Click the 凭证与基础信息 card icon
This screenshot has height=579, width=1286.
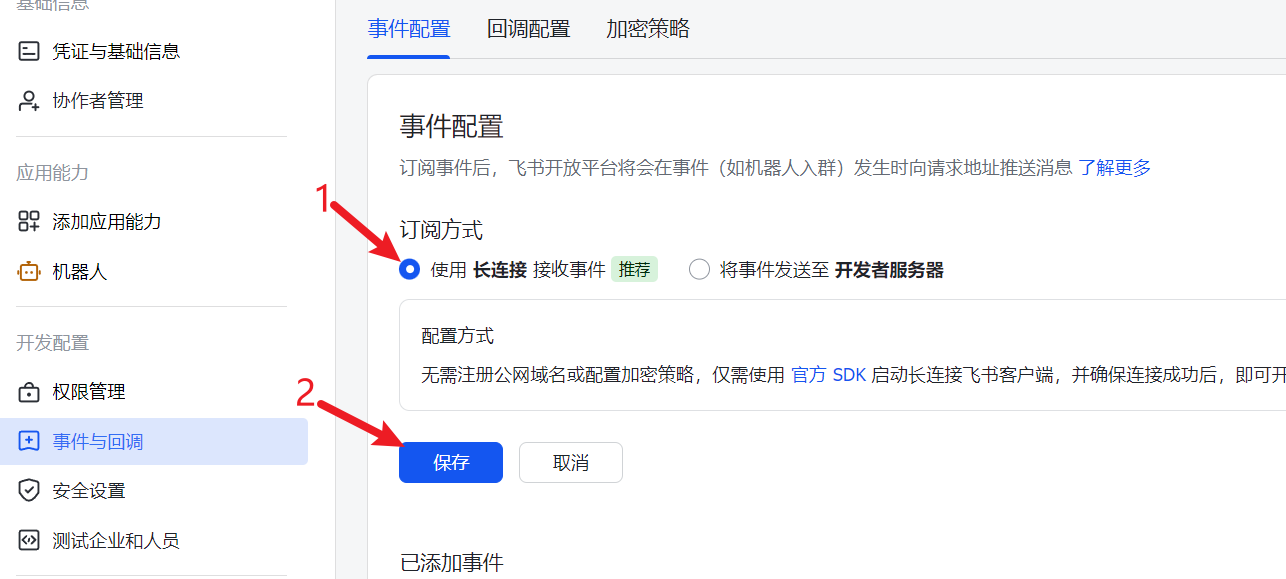tap(29, 51)
